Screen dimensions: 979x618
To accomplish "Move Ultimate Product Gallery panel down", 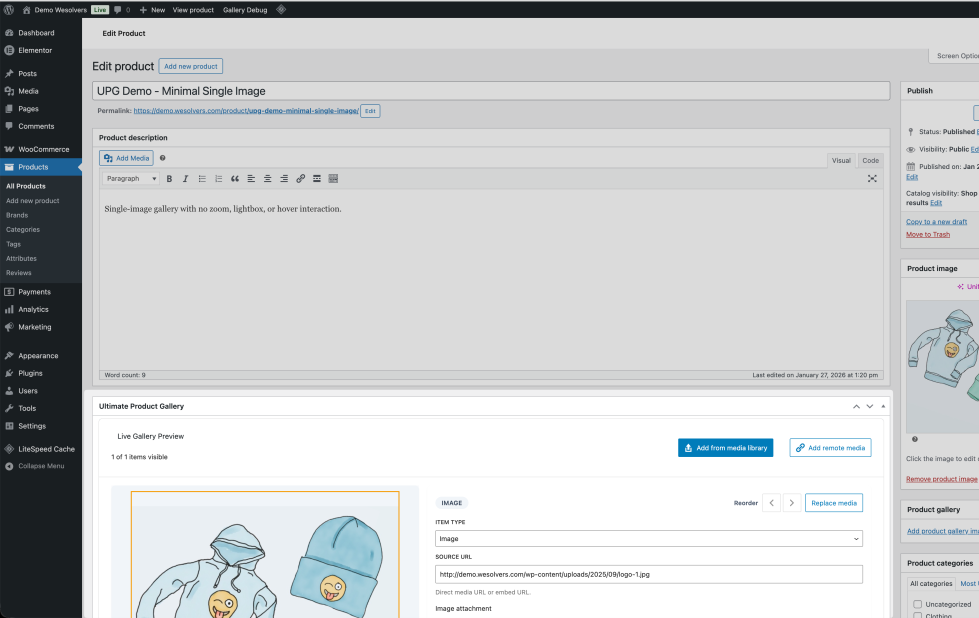I will pyautogui.click(x=870, y=406).
